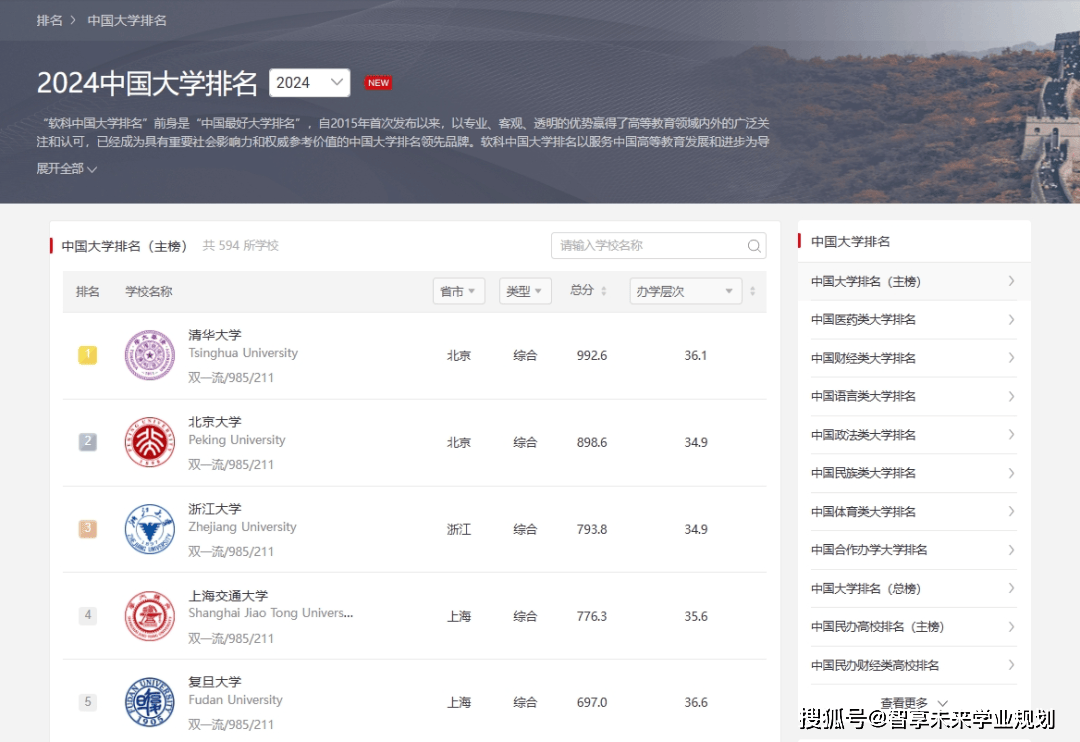Viewport: 1080px width, 742px height.
Task: Expand description with 展开全部
Action: click(x=66, y=169)
